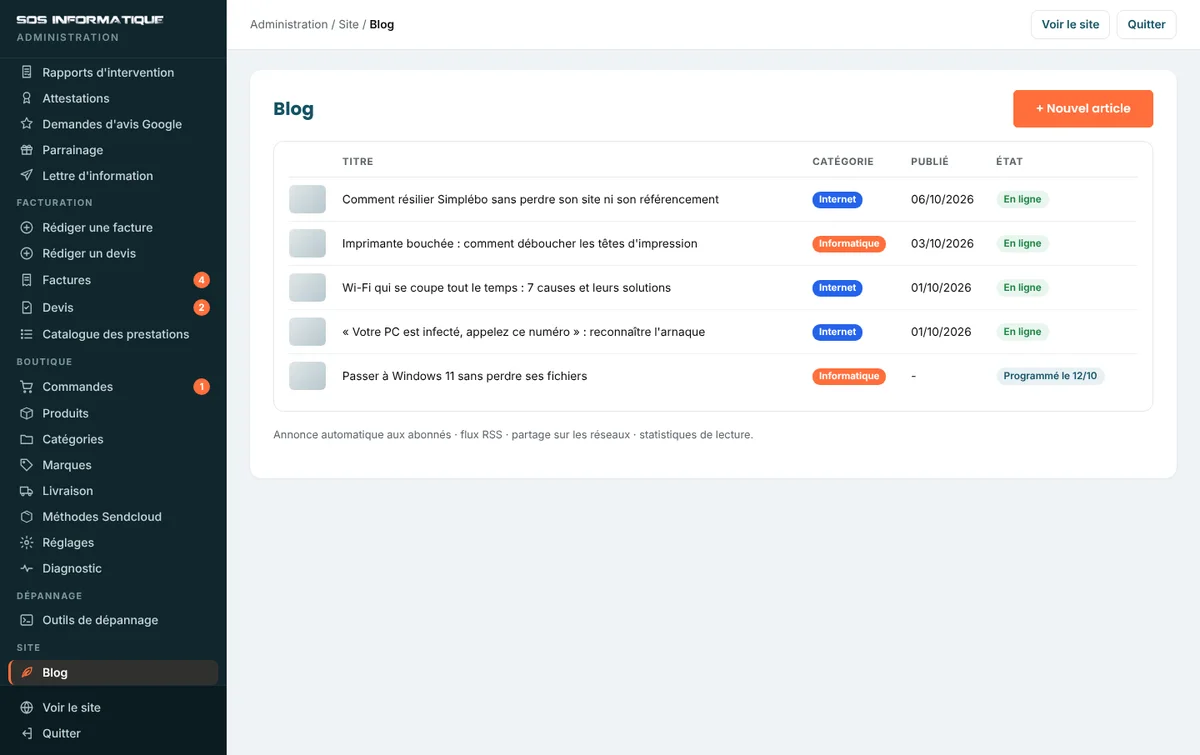Click the Attestations badge icon
Screen dimensions: 1200x755
27,98
